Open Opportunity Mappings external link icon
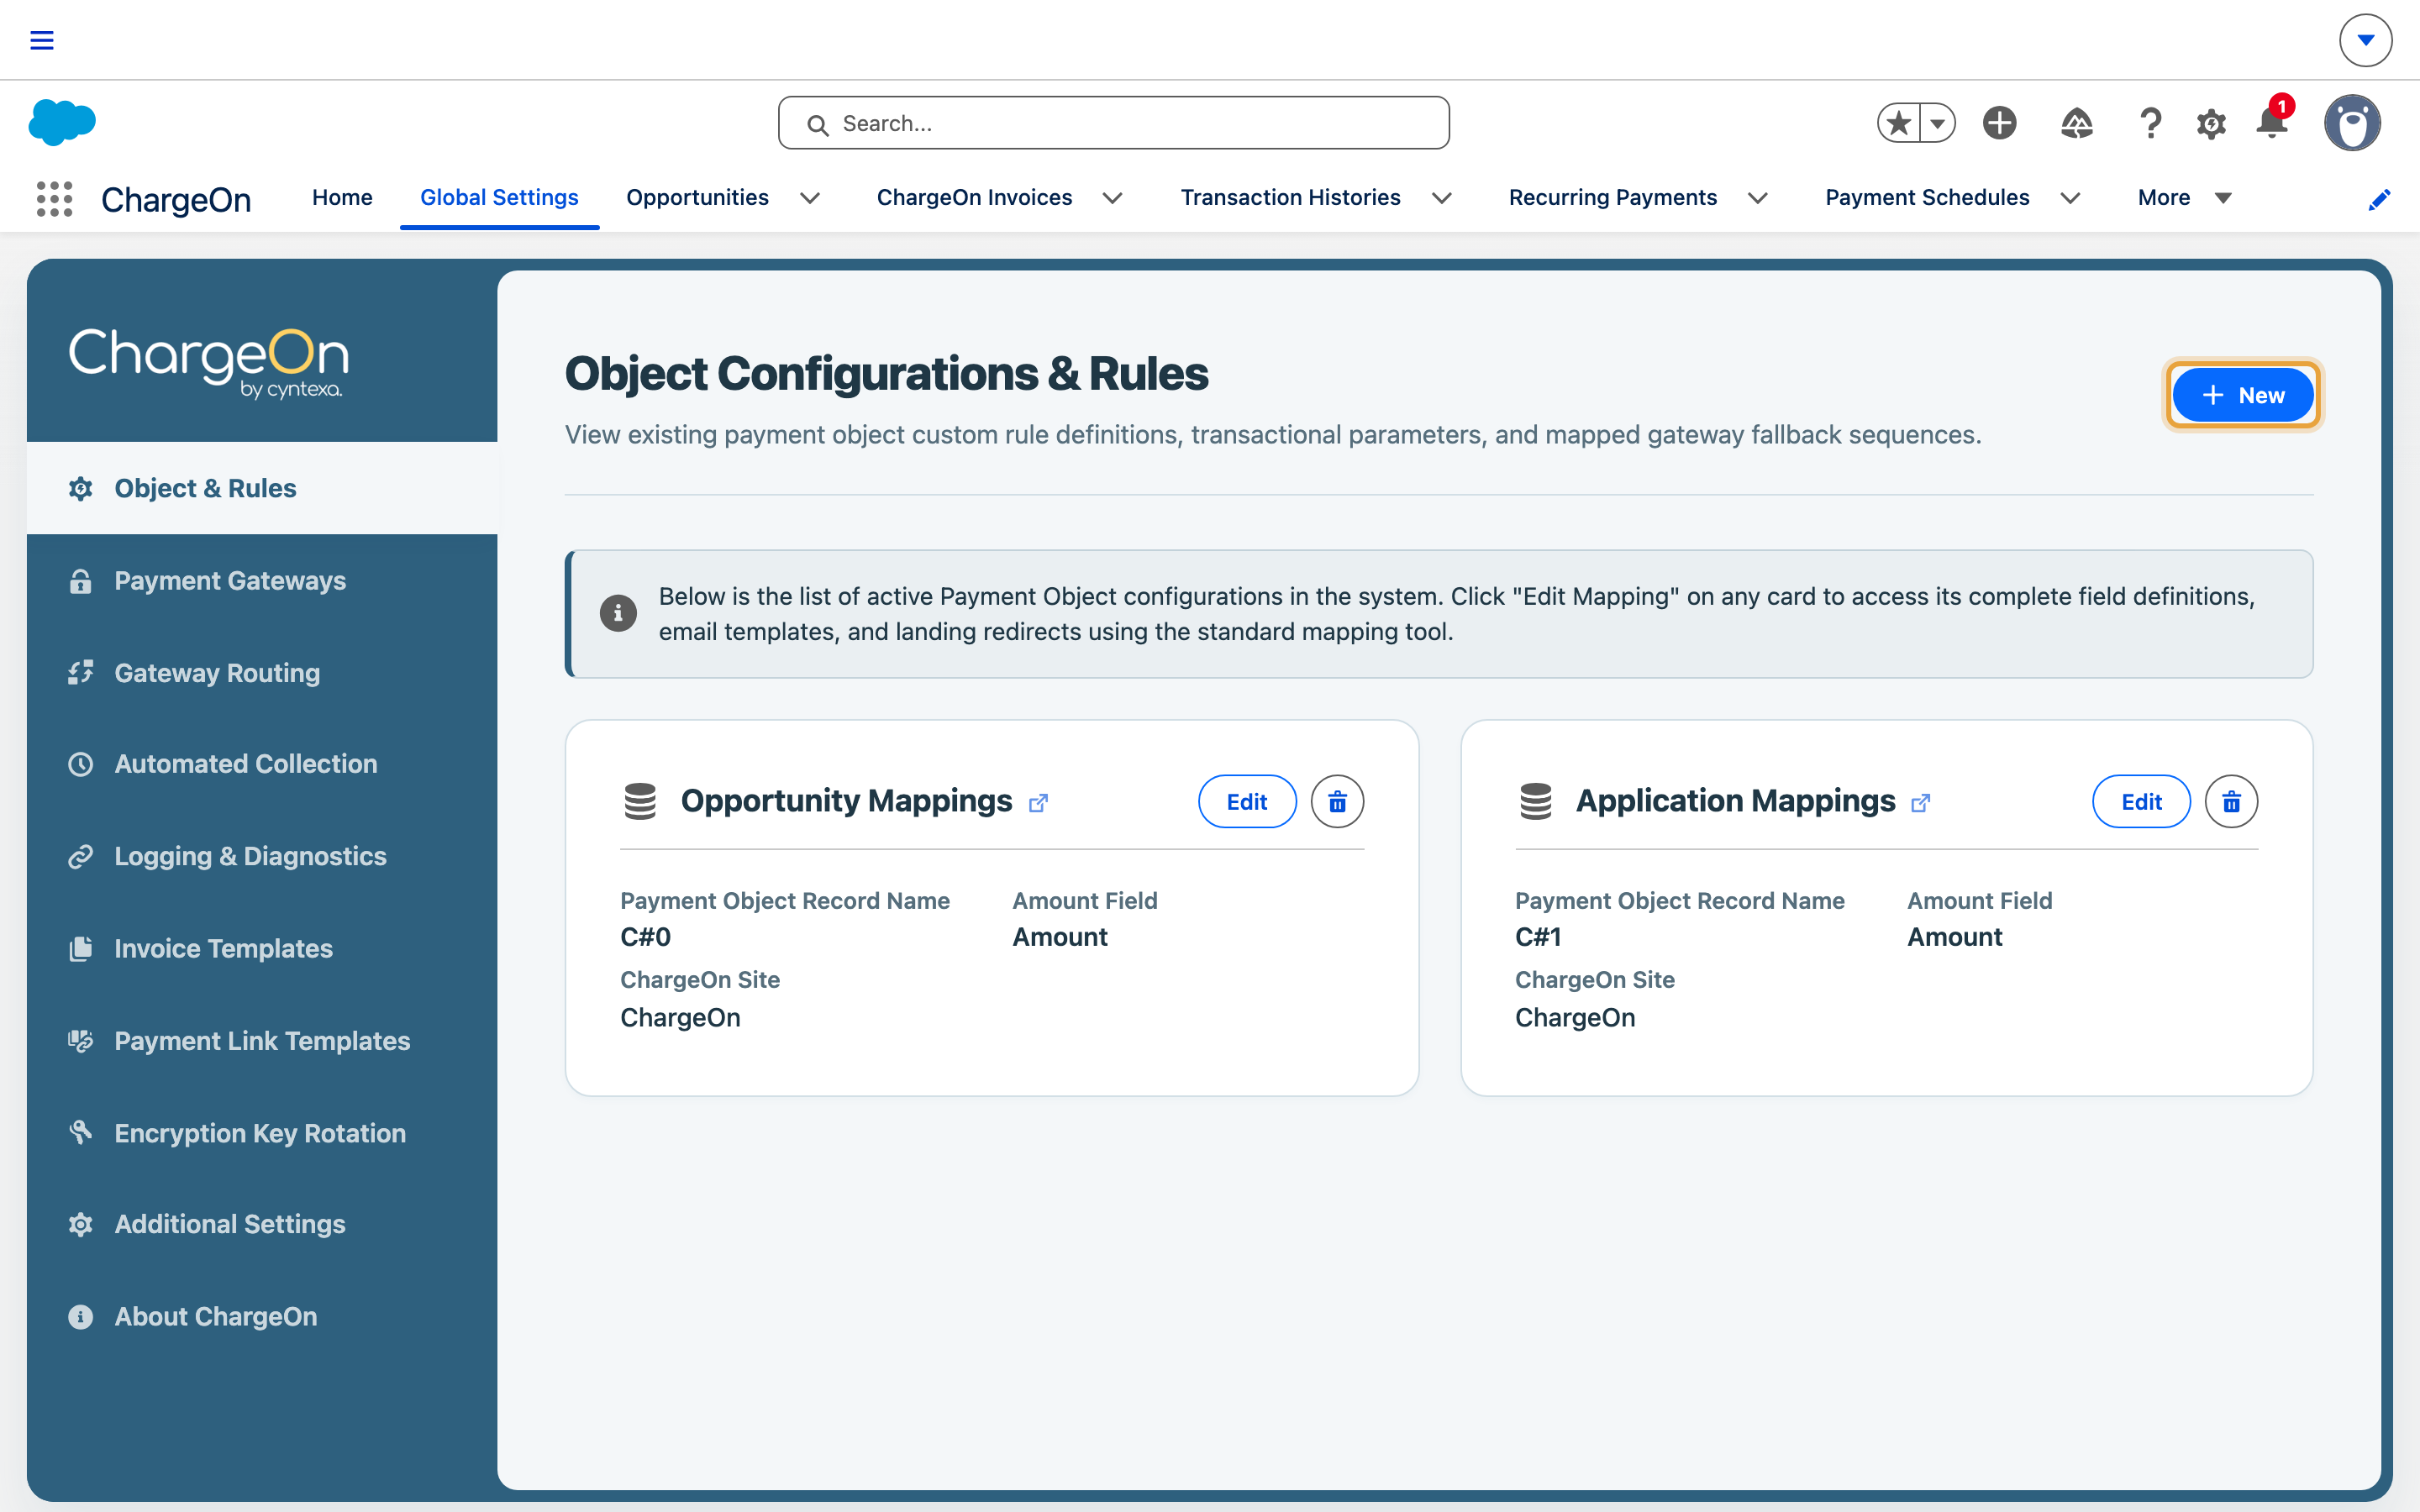Image resolution: width=2420 pixels, height=1512 pixels. [1038, 802]
